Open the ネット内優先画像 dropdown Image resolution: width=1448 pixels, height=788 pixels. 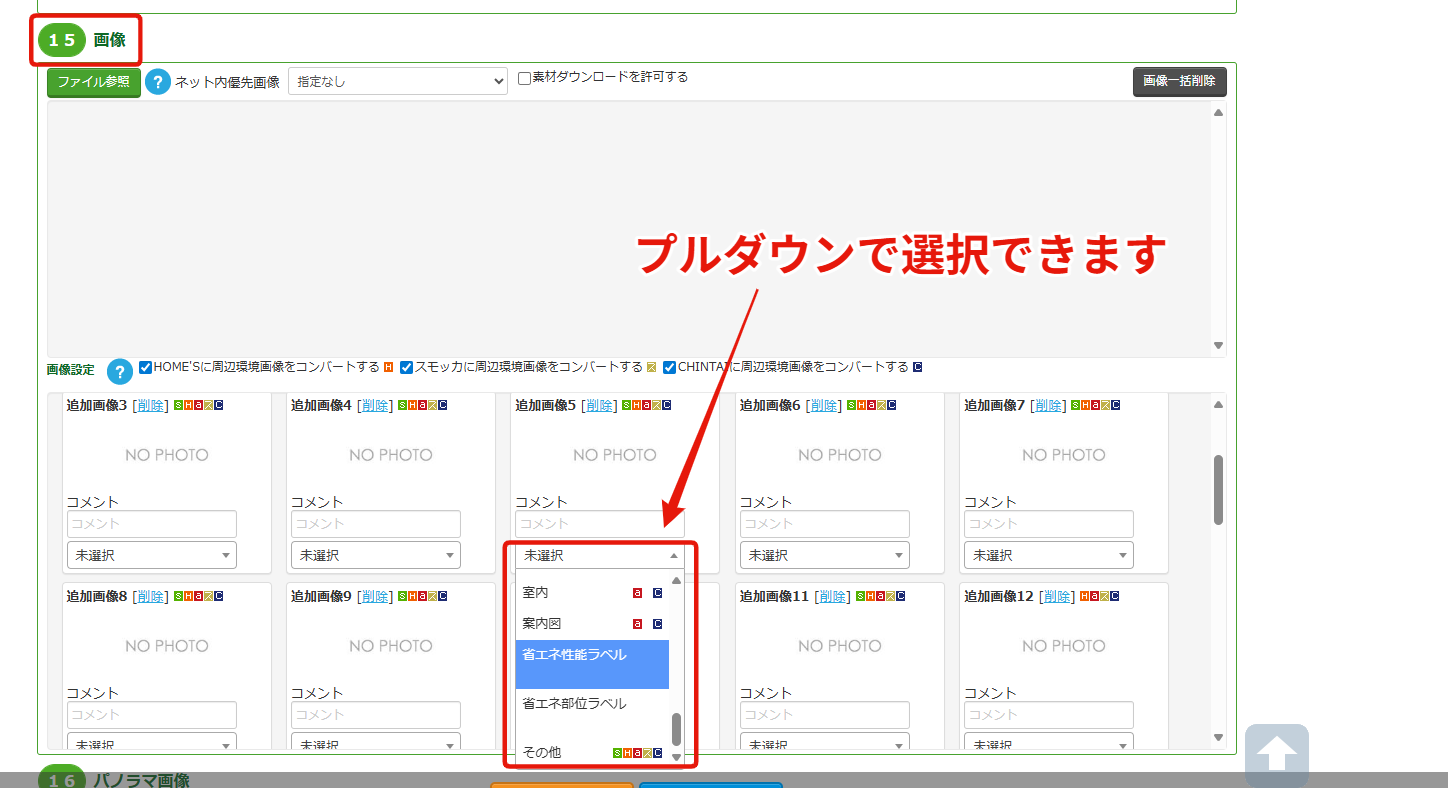[398, 82]
